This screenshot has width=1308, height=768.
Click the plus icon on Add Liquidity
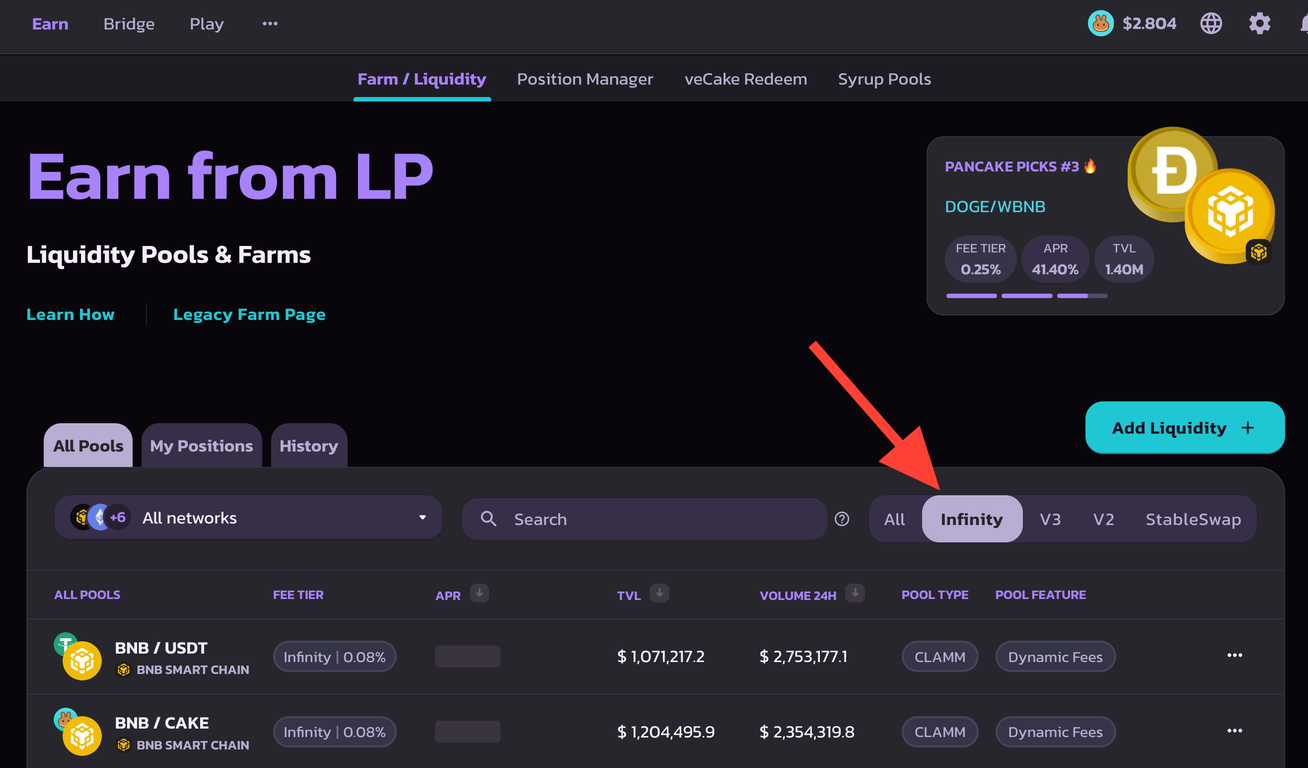click(1247, 428)
